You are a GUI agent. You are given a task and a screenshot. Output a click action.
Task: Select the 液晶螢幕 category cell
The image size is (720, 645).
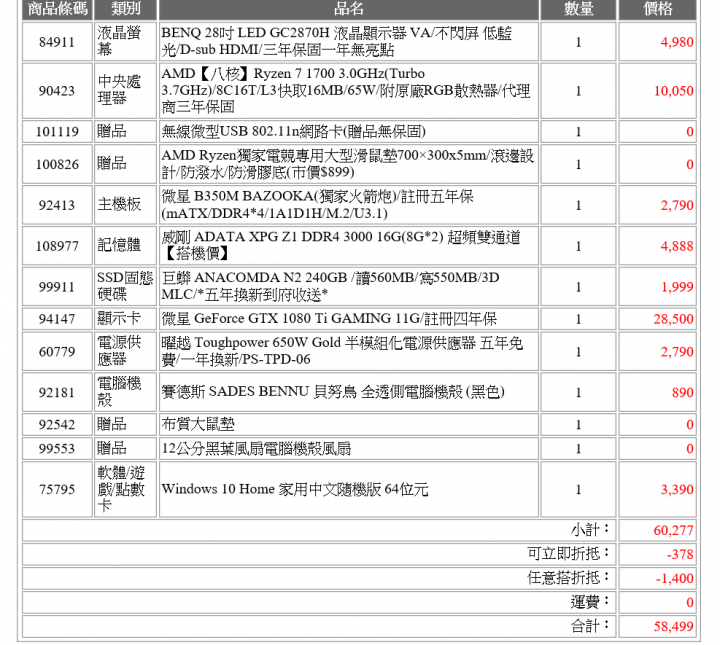[x=125, y=42]
